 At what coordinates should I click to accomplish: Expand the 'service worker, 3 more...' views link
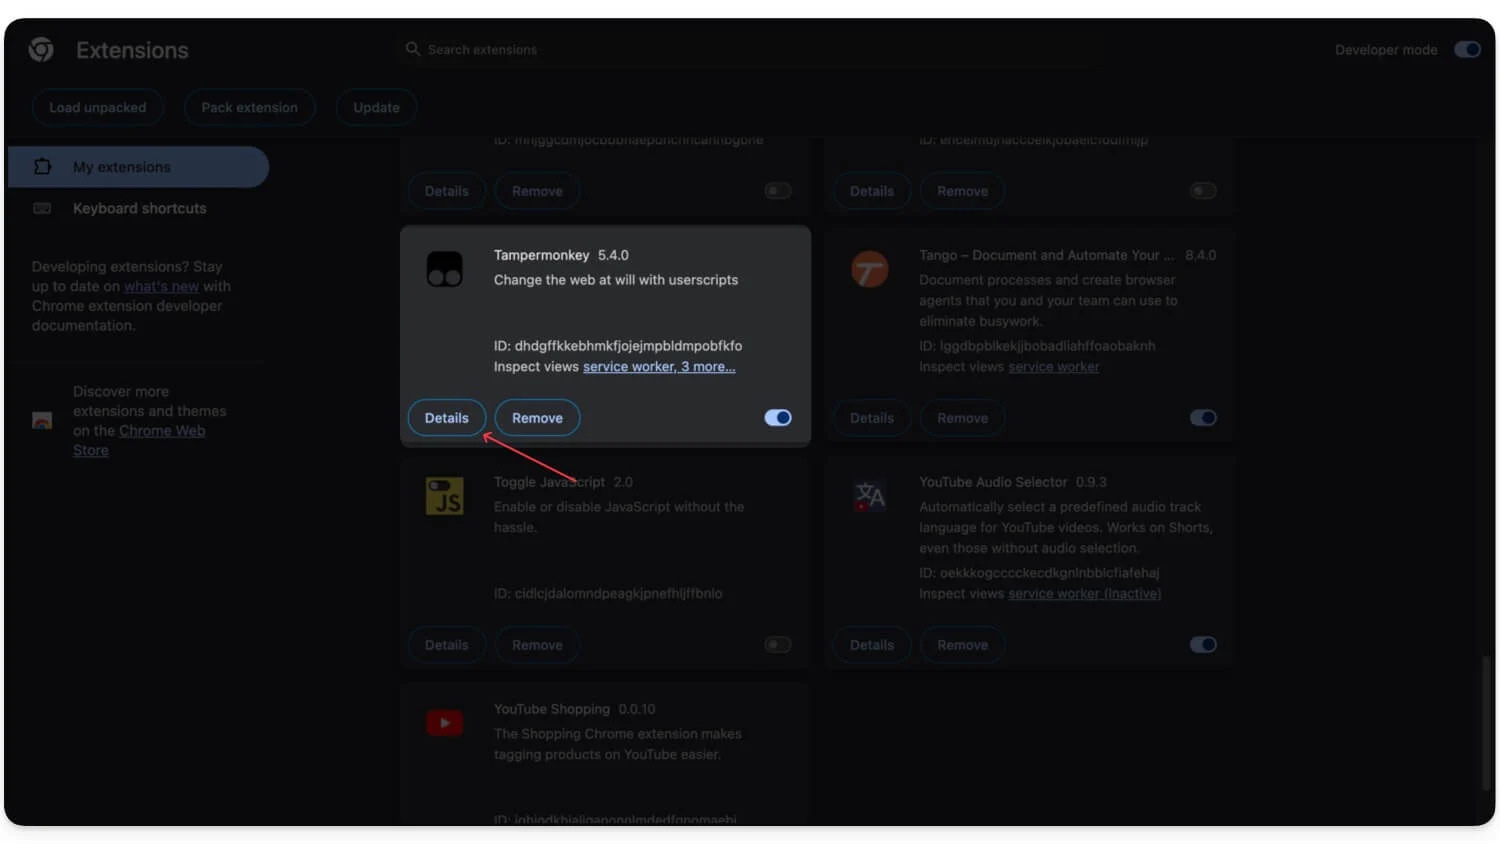pyautogui.click(x=659, y=366)
